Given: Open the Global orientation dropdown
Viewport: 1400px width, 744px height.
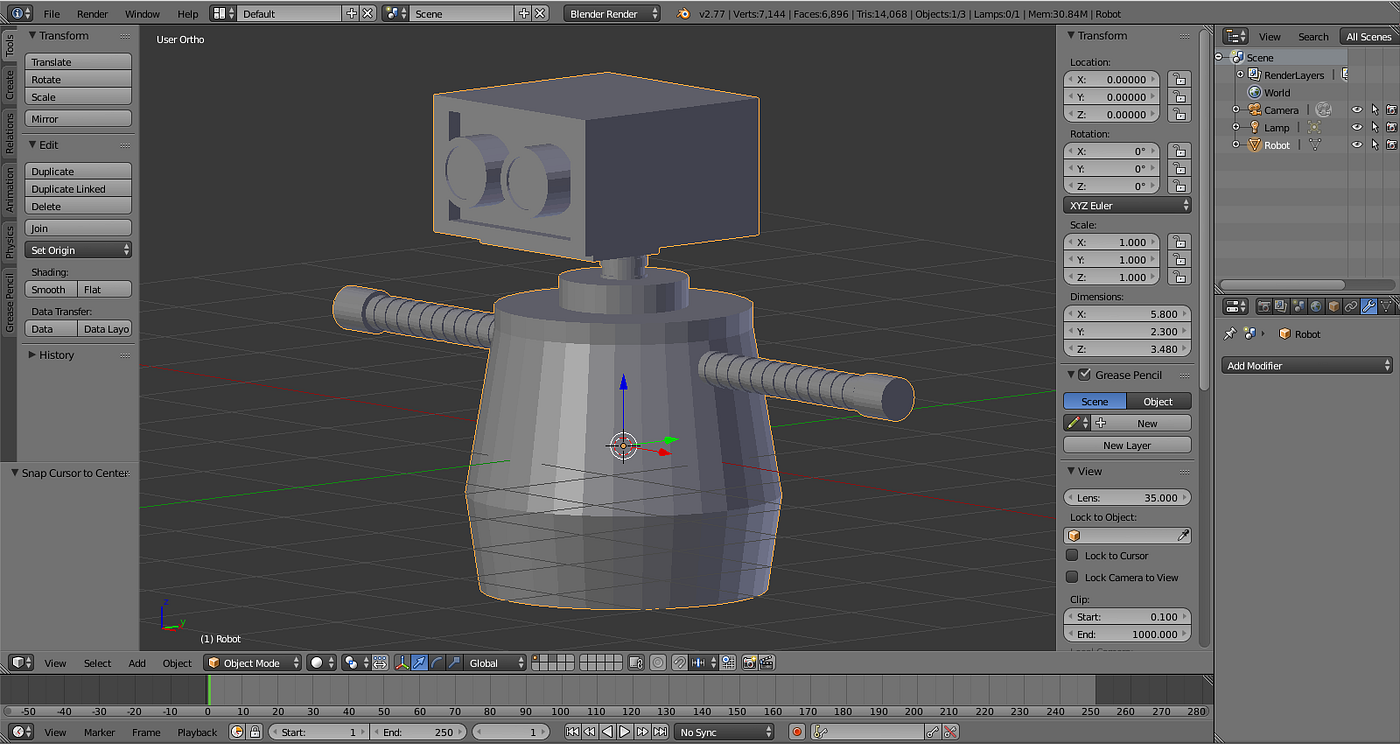Looking at the screenshot, I should pos(495,663).
